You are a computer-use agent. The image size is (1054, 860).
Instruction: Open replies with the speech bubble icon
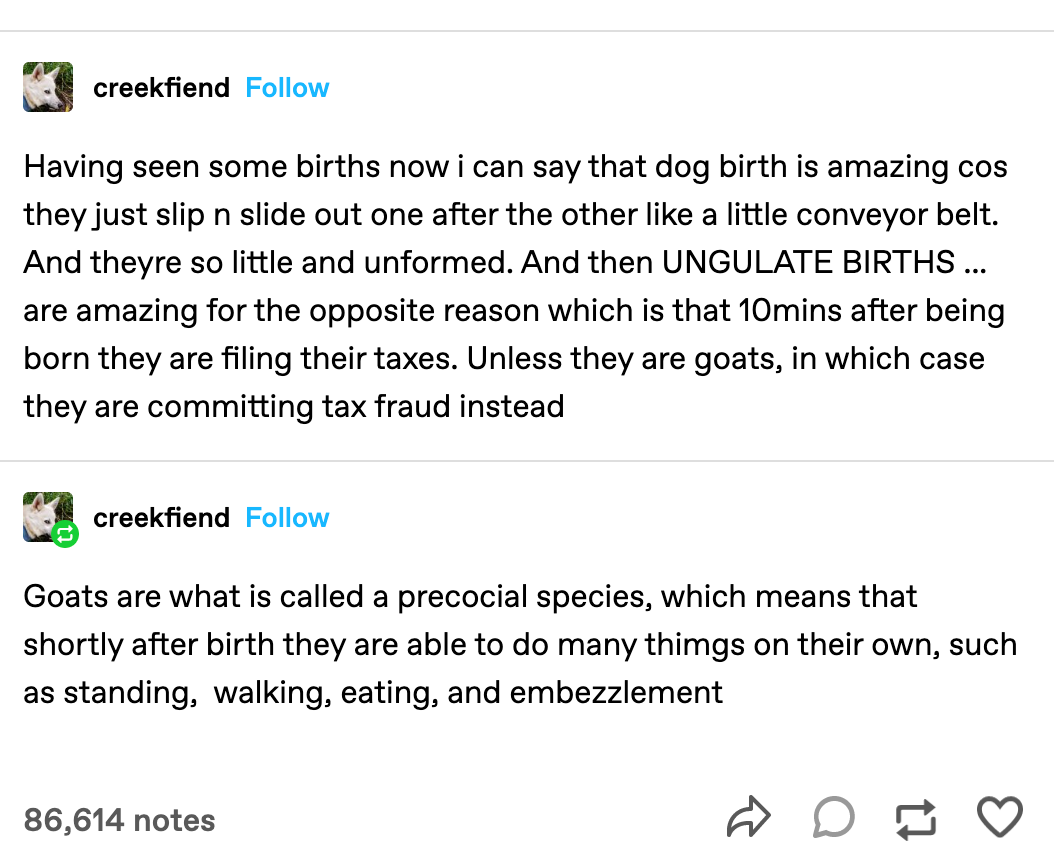[x=832, y=819]
